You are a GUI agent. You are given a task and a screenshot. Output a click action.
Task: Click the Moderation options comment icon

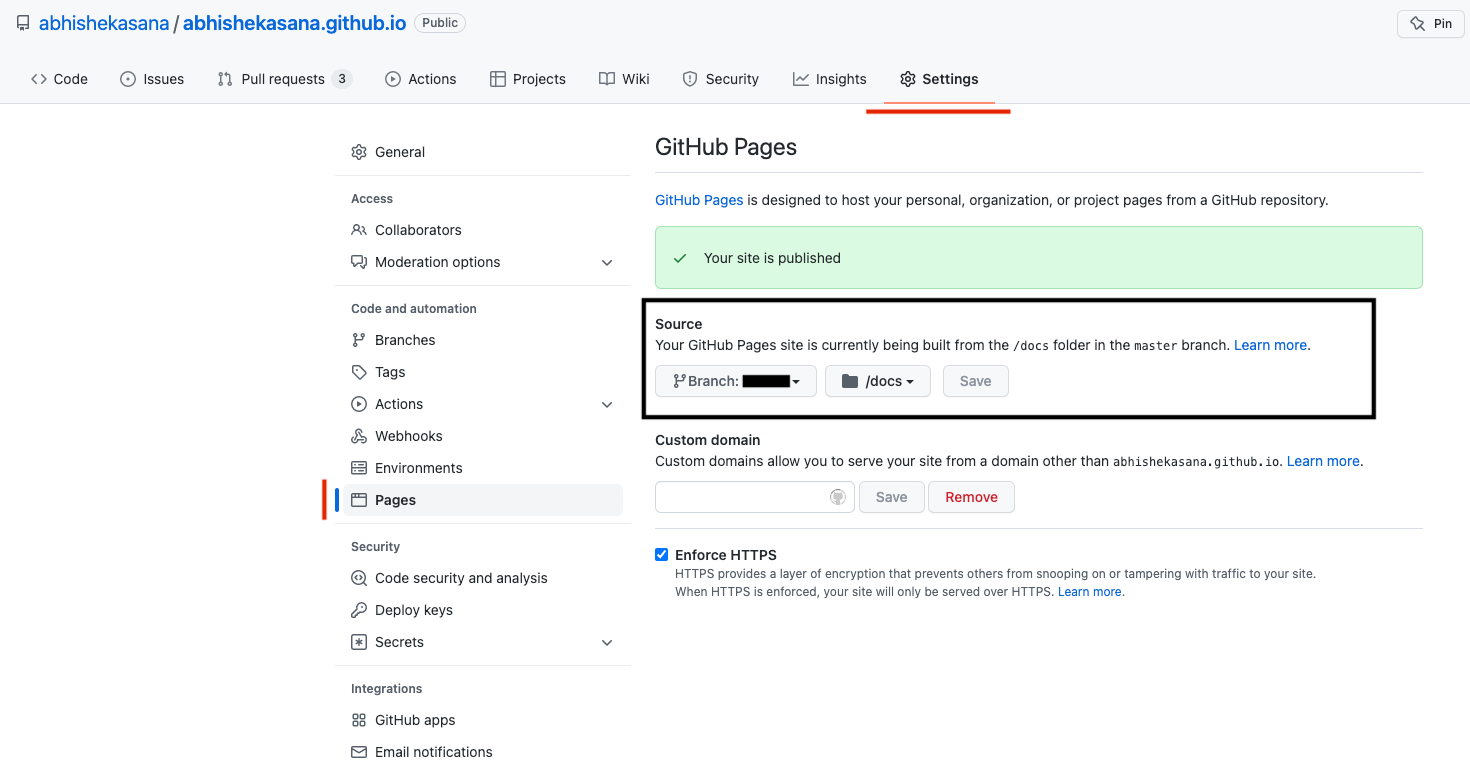[359, 262]
